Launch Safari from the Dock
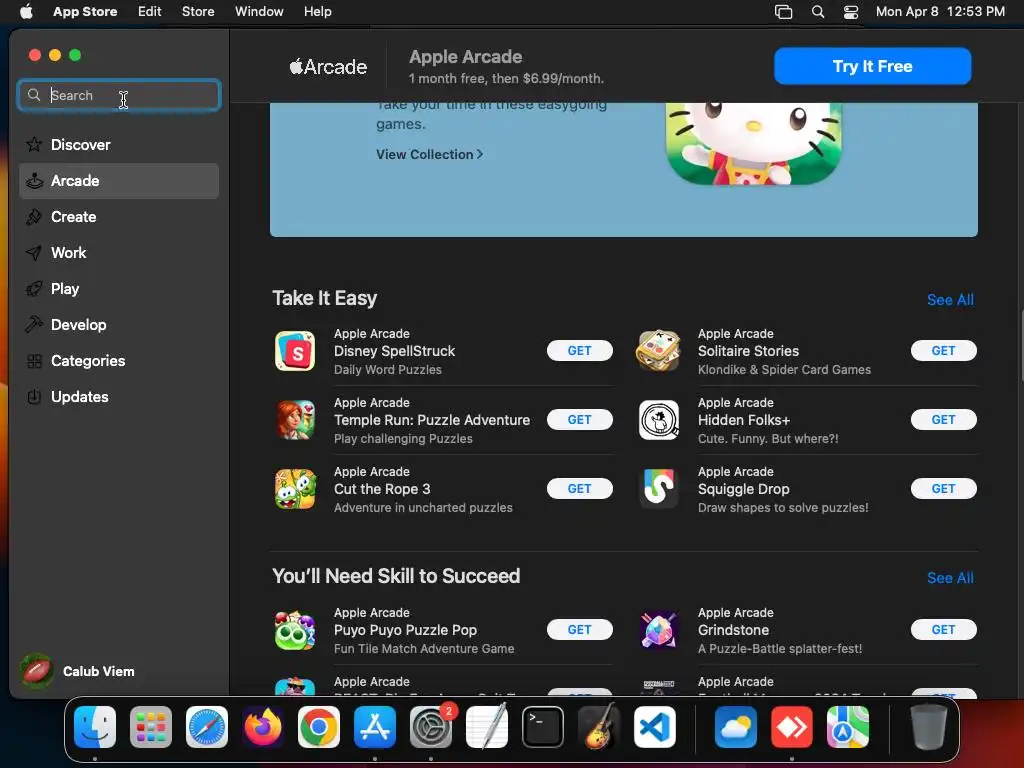 tap(207, 727)
